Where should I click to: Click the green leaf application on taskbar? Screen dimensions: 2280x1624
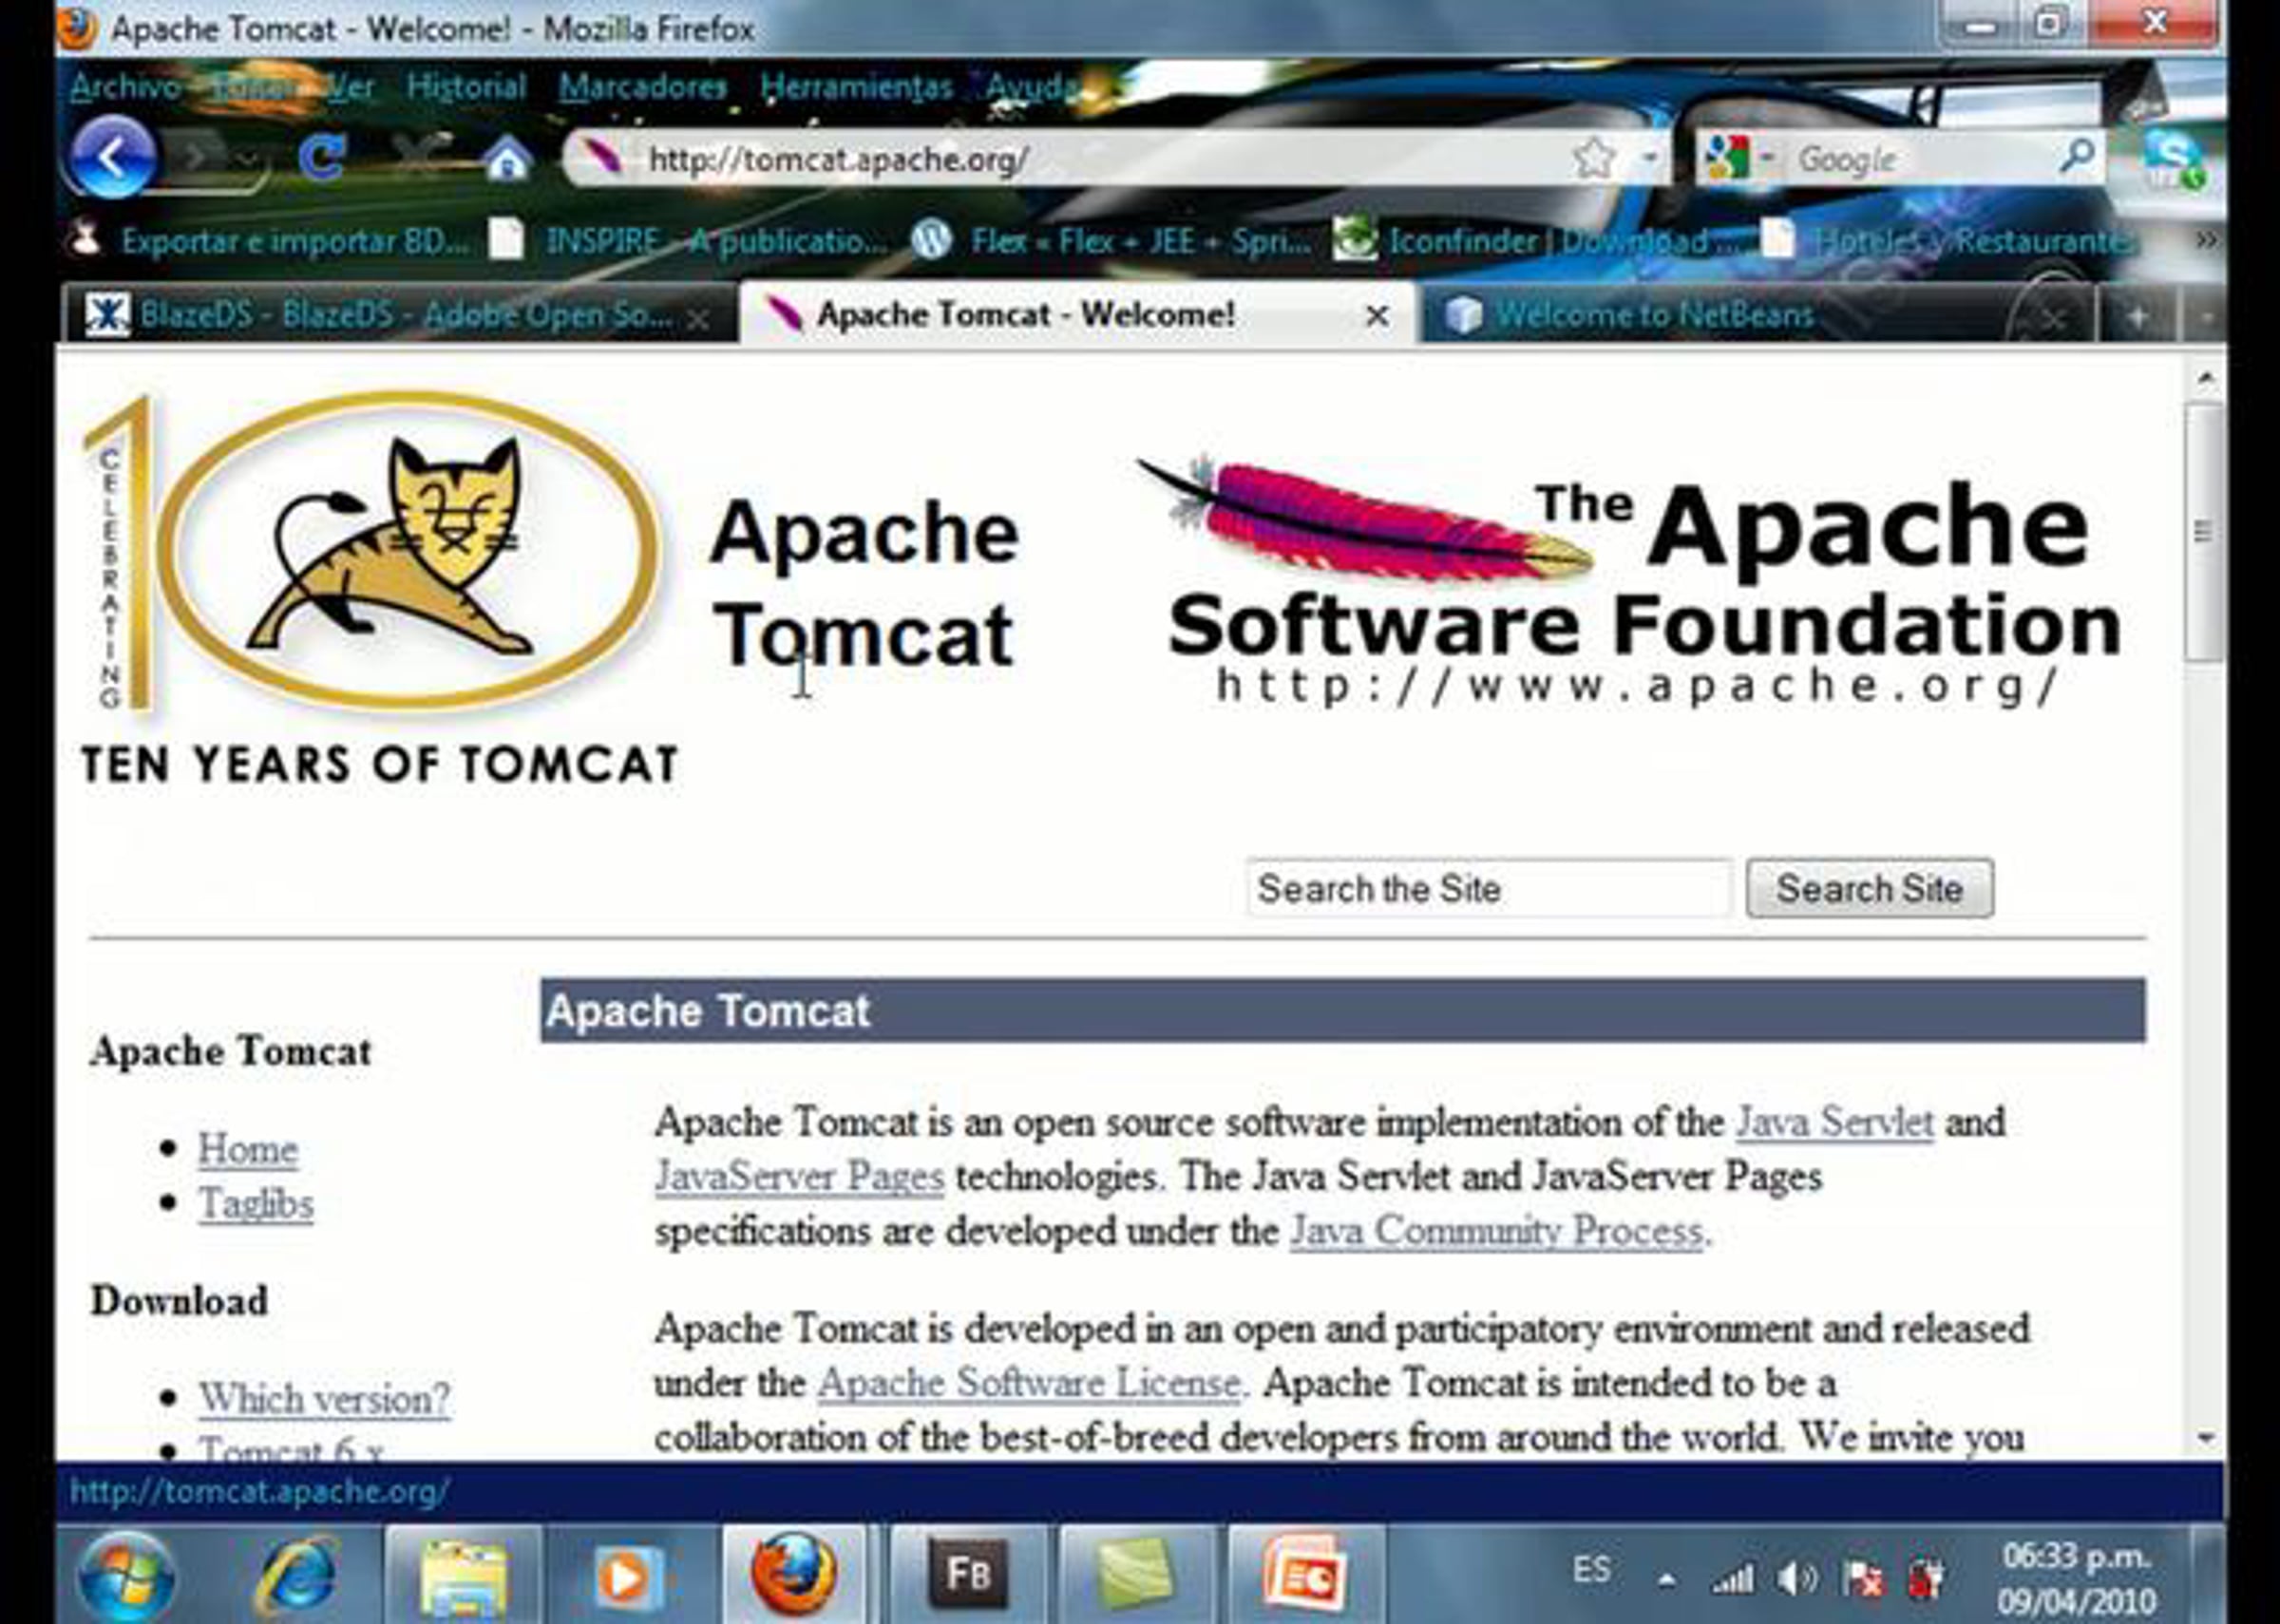pos(1136,1576)
